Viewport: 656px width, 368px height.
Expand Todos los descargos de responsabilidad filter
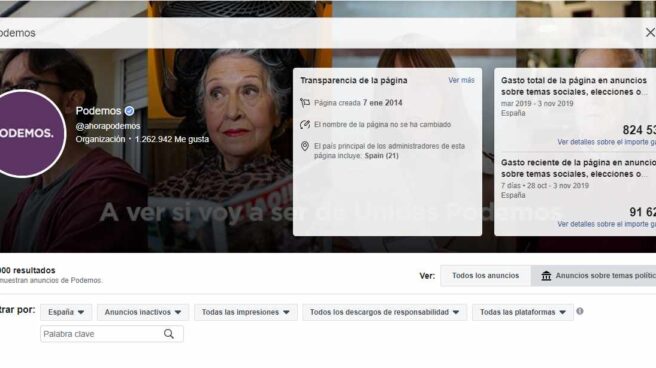[x=384, y=312]
